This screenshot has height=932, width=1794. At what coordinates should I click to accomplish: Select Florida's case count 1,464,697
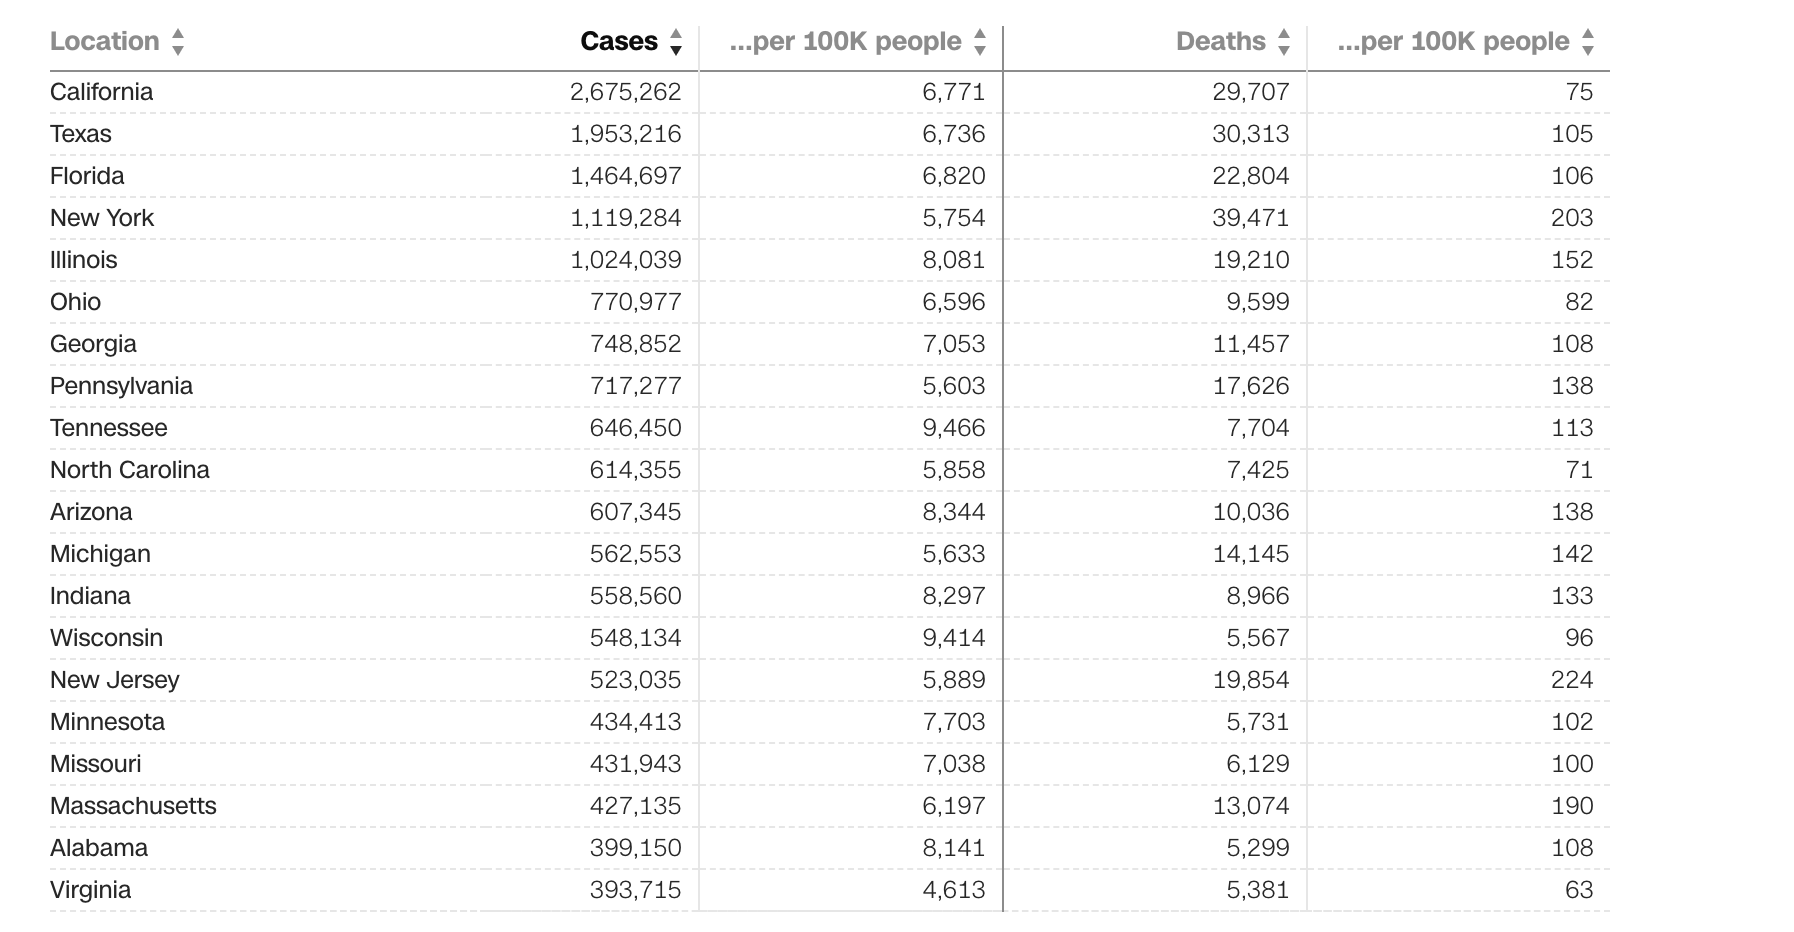pos(625,176)
